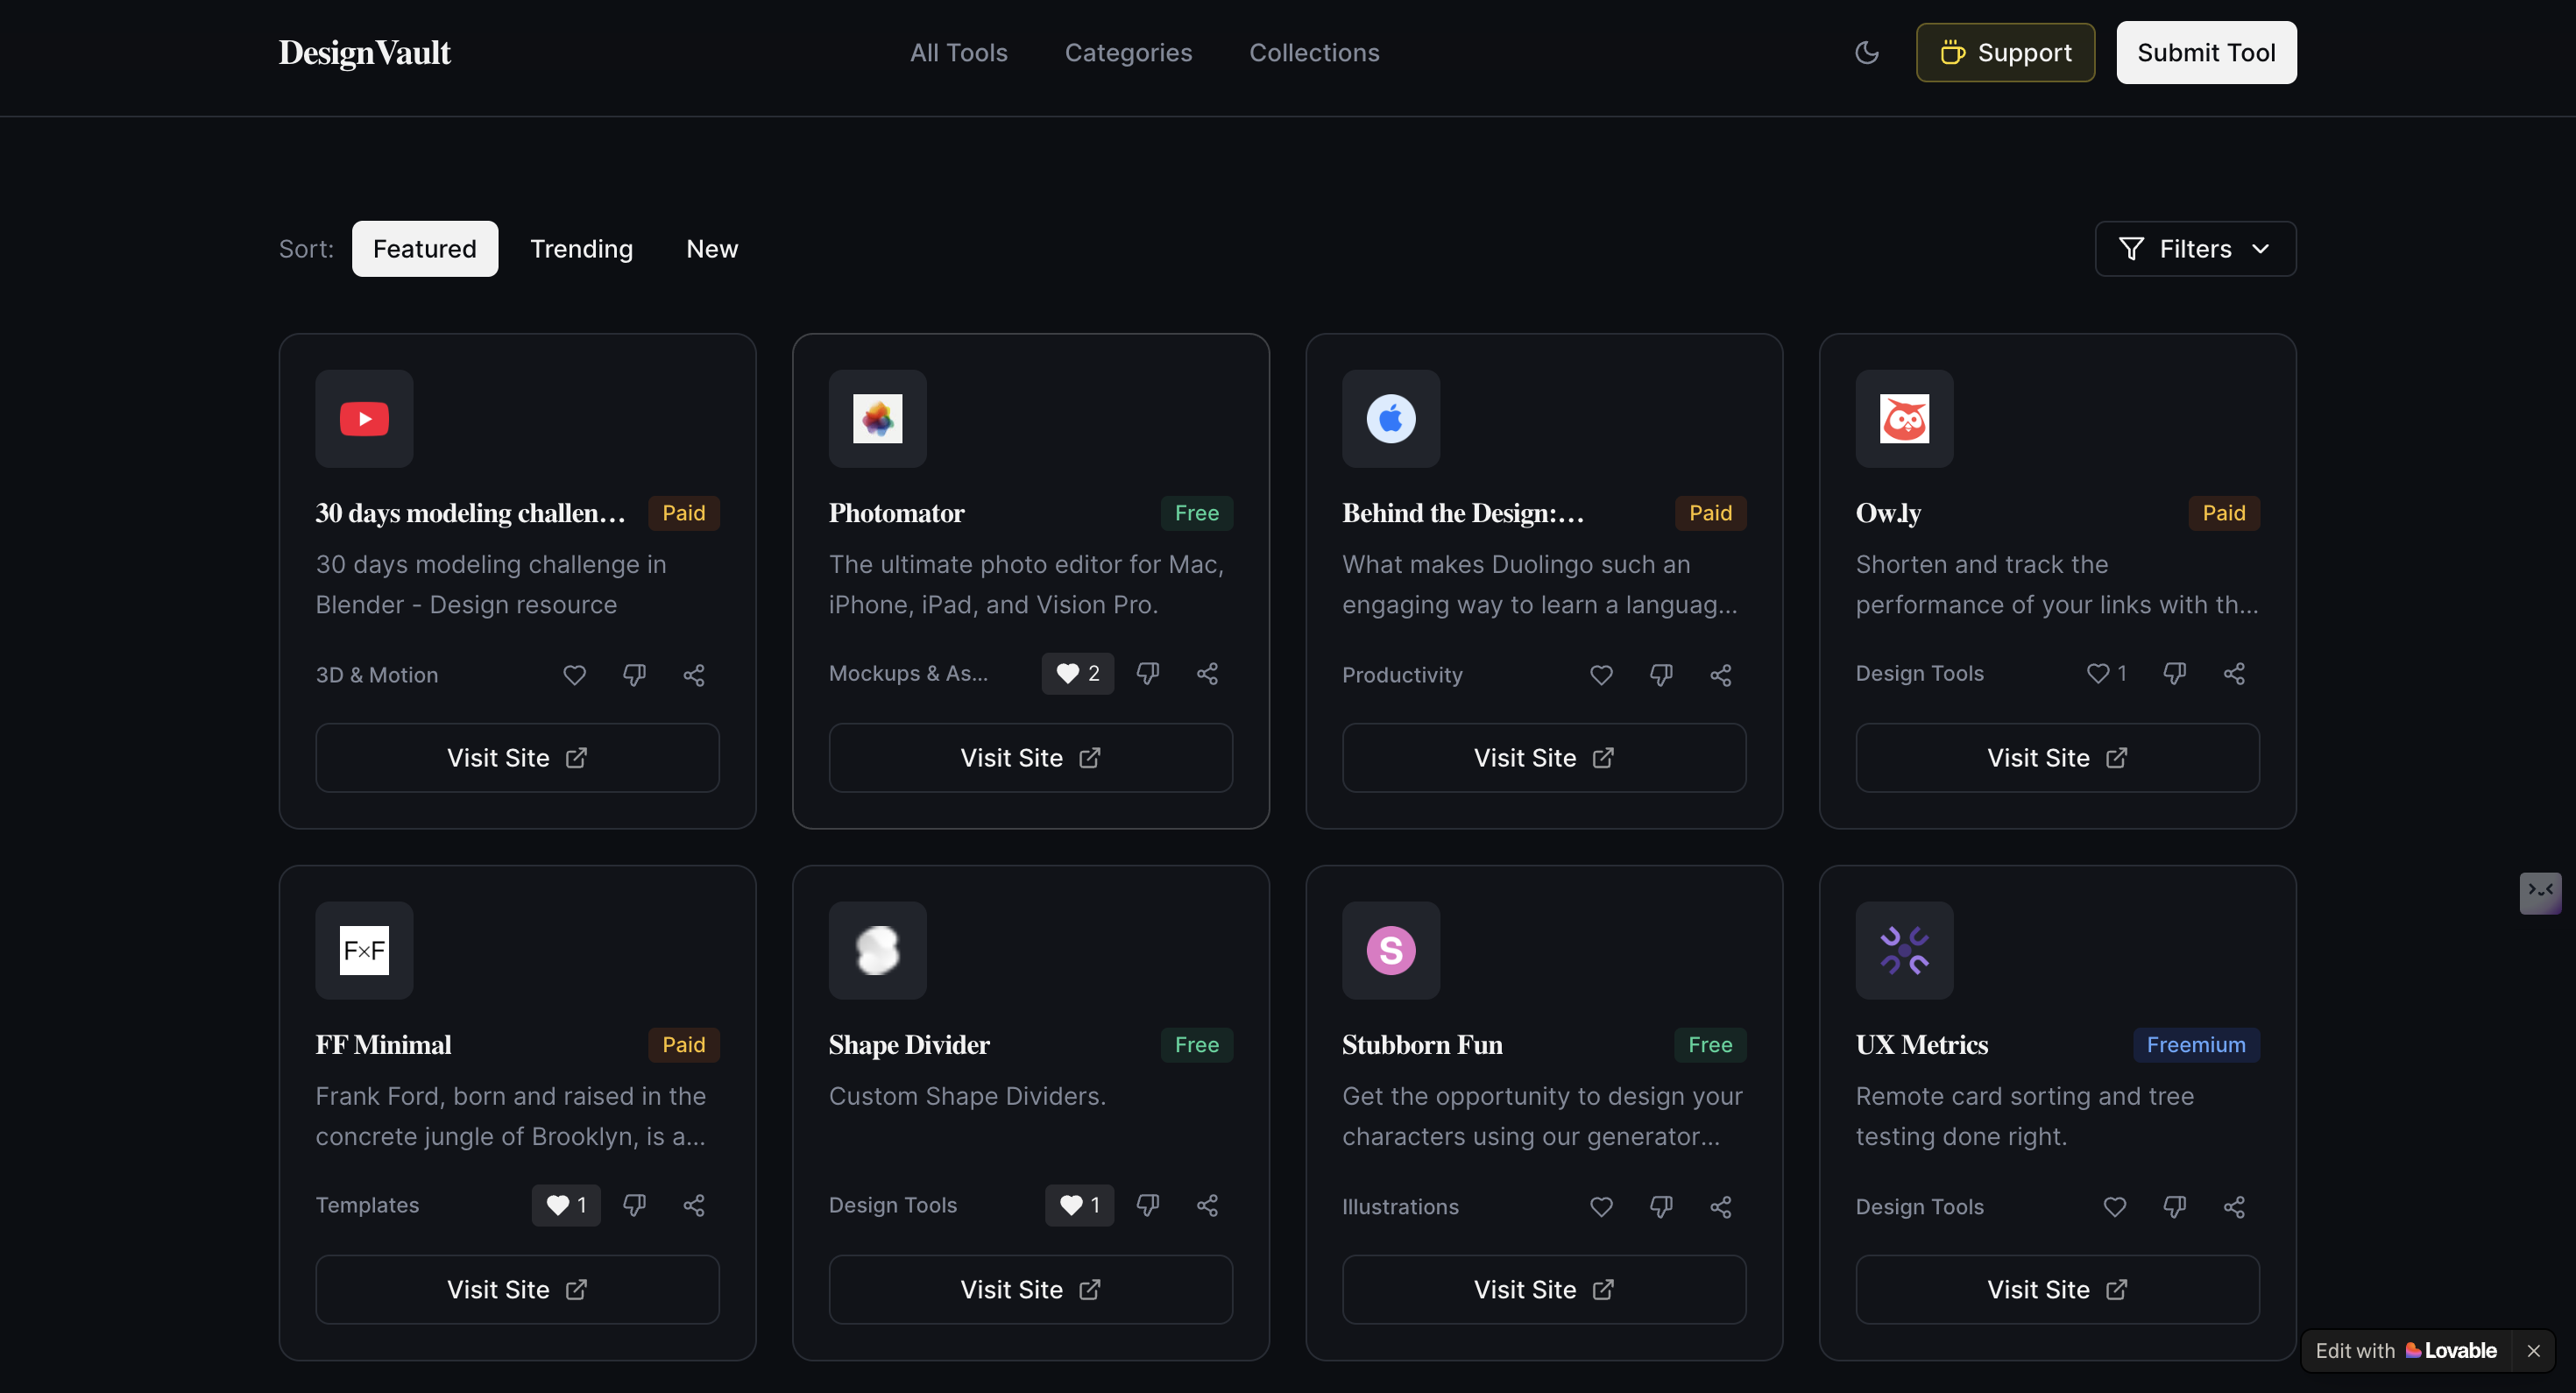The image size is (2576, 1393).
Task: Dislike the Stubborn Fun tool
Action: point(1660,1207)
